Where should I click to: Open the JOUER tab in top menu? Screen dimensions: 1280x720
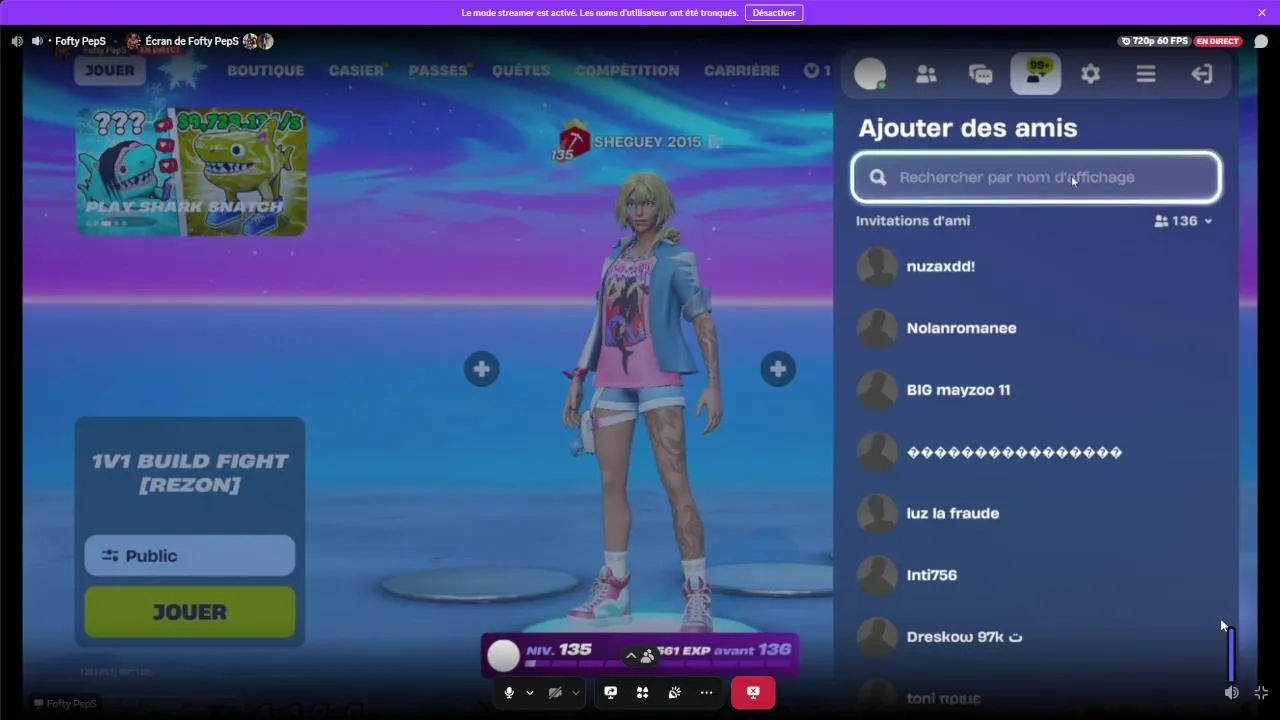(x=109, y=70)
